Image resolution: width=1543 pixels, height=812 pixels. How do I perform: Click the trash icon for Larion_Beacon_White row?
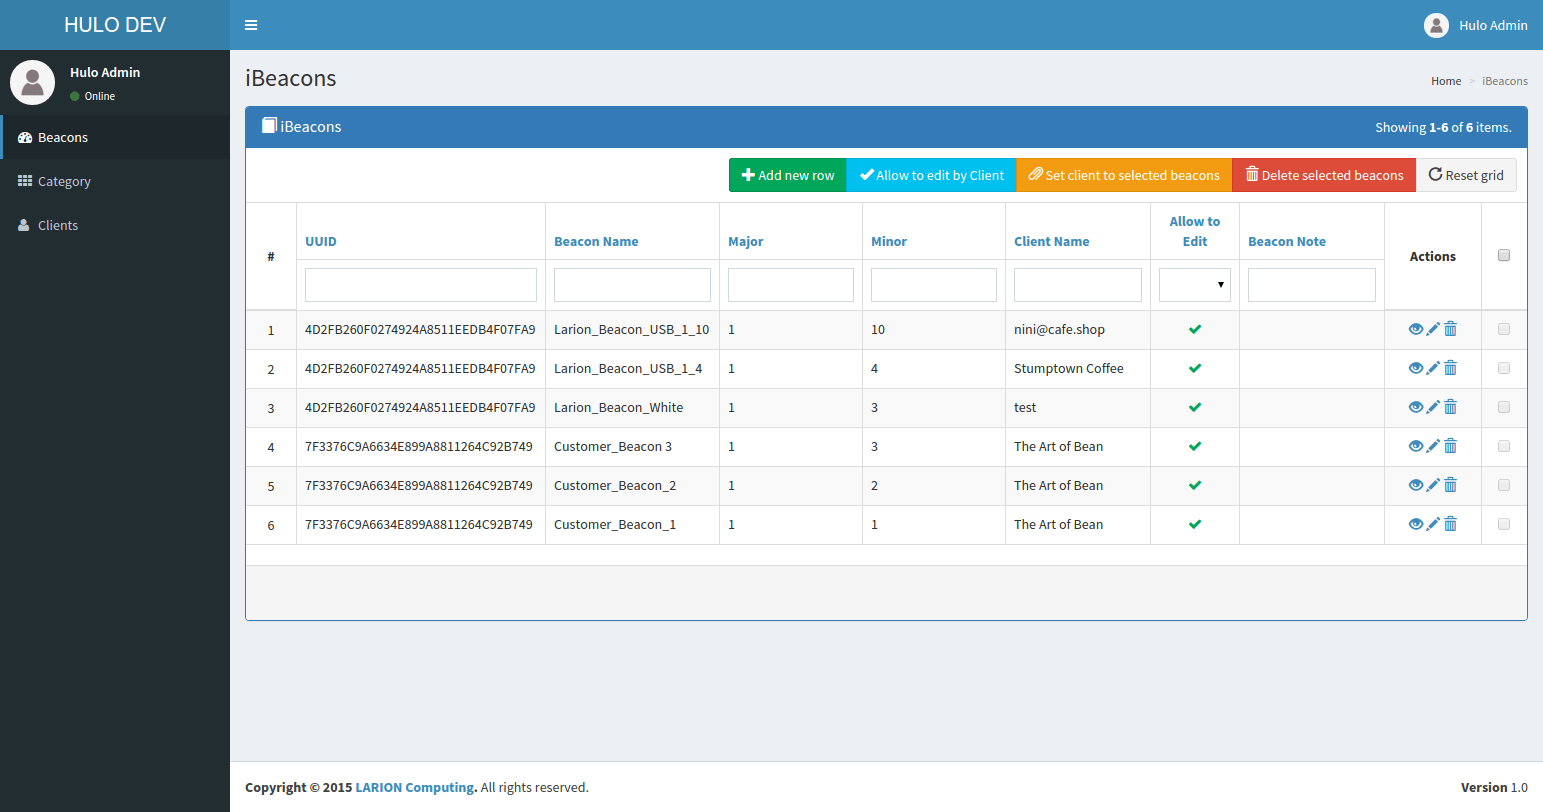tap(1451, 407)
